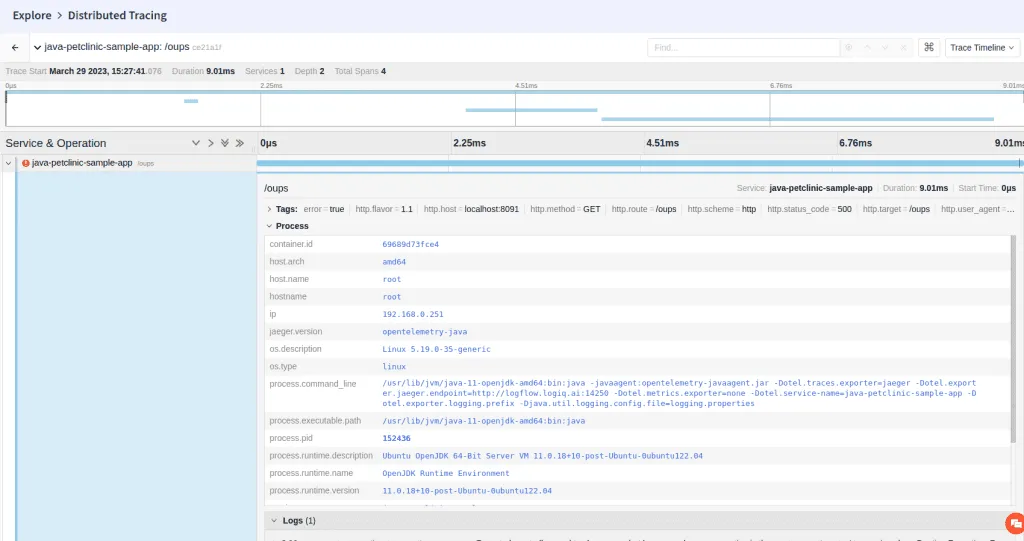Go back using the left arrow icon
The image size is (1024, 541).
coord(15,47)
